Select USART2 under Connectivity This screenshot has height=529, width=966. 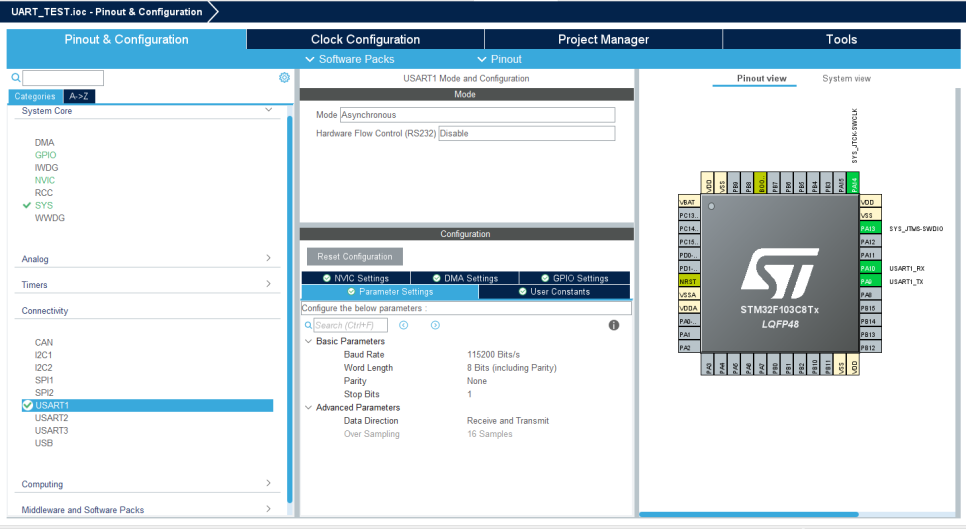tap(52, 418)
